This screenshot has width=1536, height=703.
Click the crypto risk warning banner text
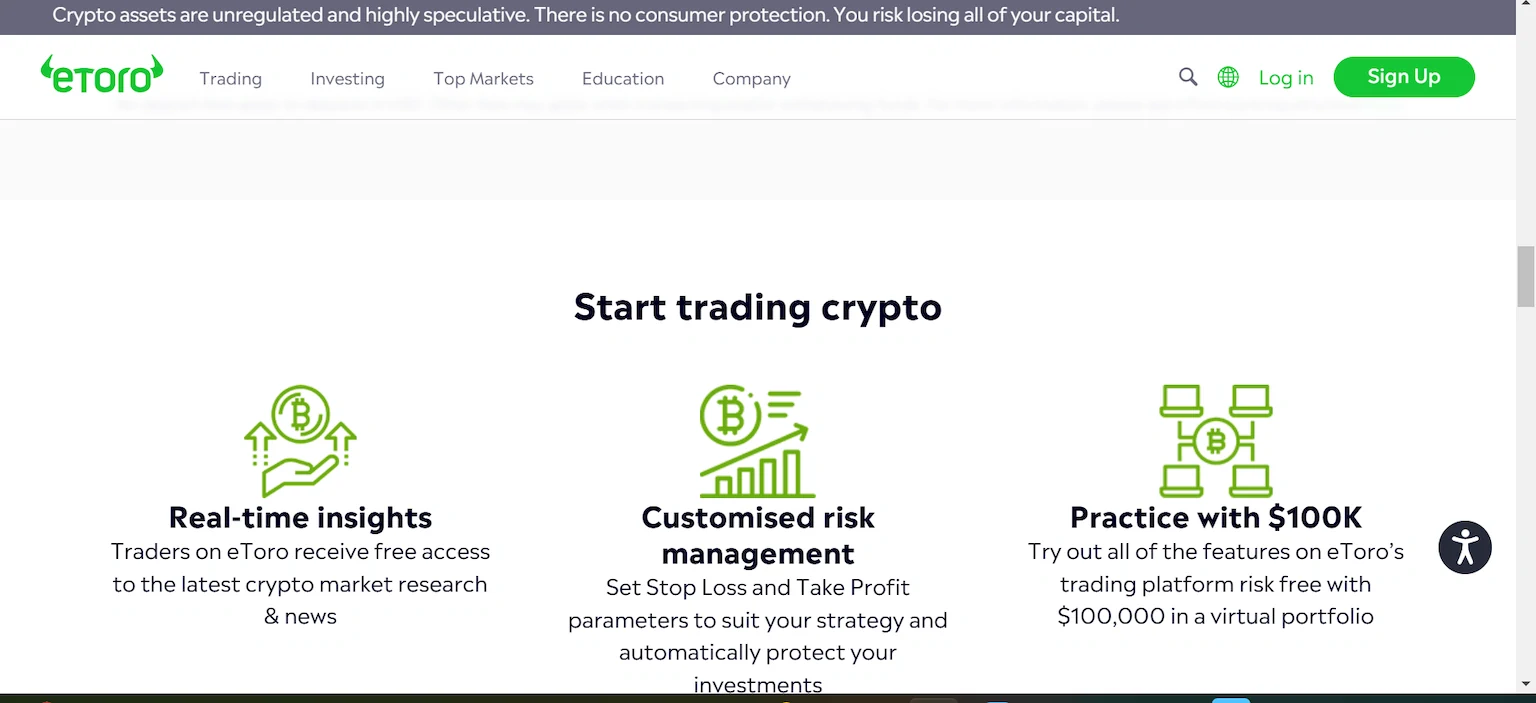pyautogui.click(x=585, y=16)
